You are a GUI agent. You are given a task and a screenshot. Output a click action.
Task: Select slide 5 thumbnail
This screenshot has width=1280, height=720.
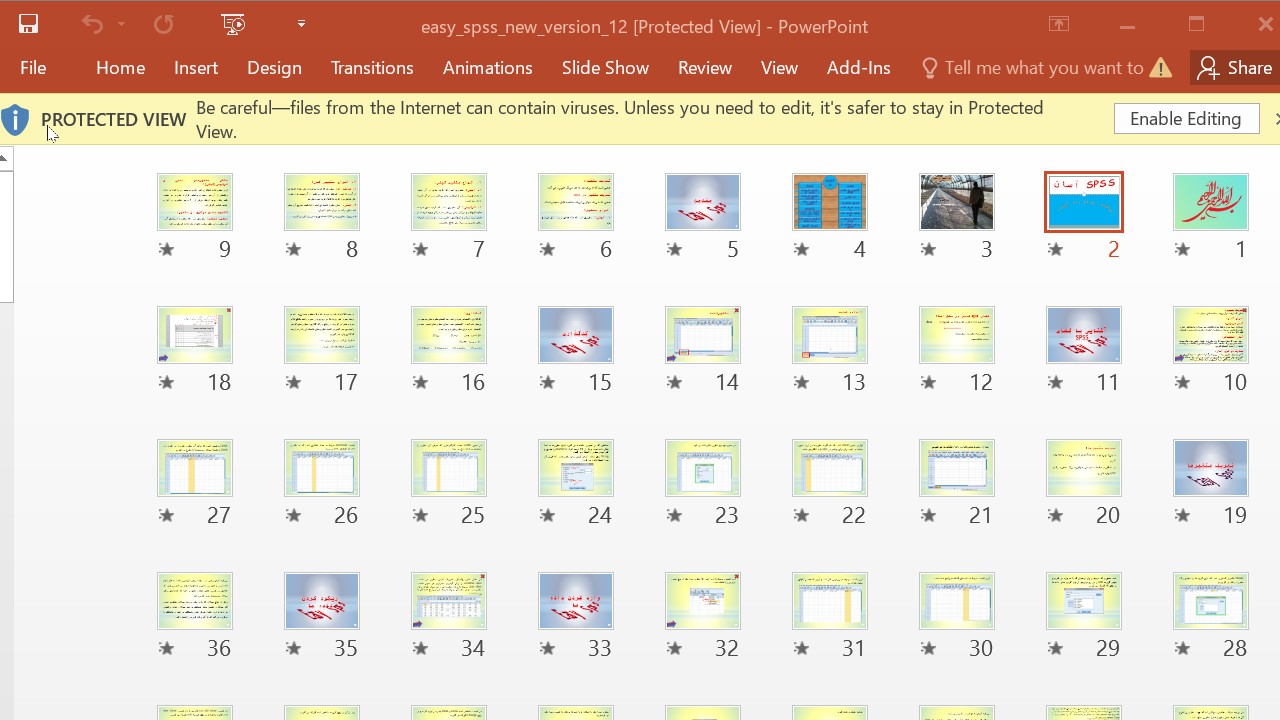[x=702, y=202]
